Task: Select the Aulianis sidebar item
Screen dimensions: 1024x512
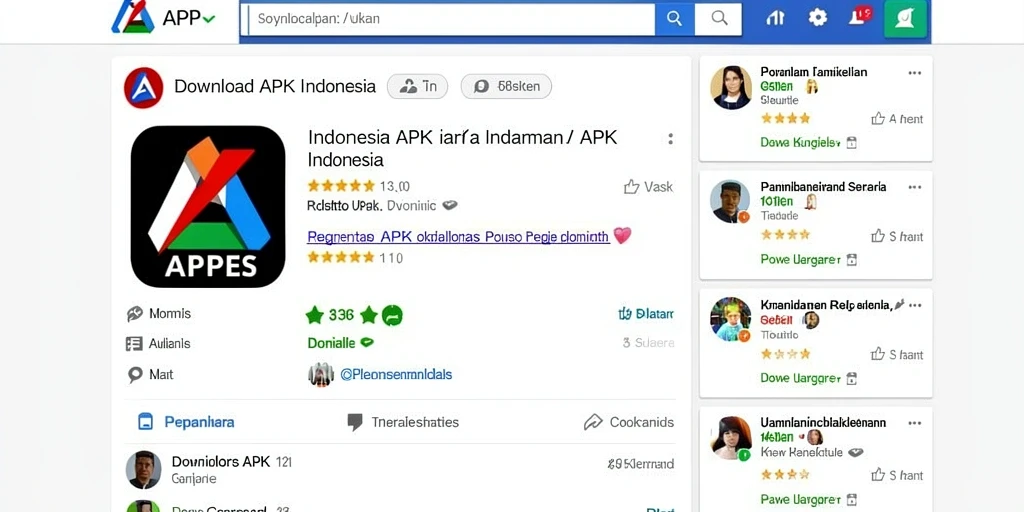Action: tap(157, 344)
